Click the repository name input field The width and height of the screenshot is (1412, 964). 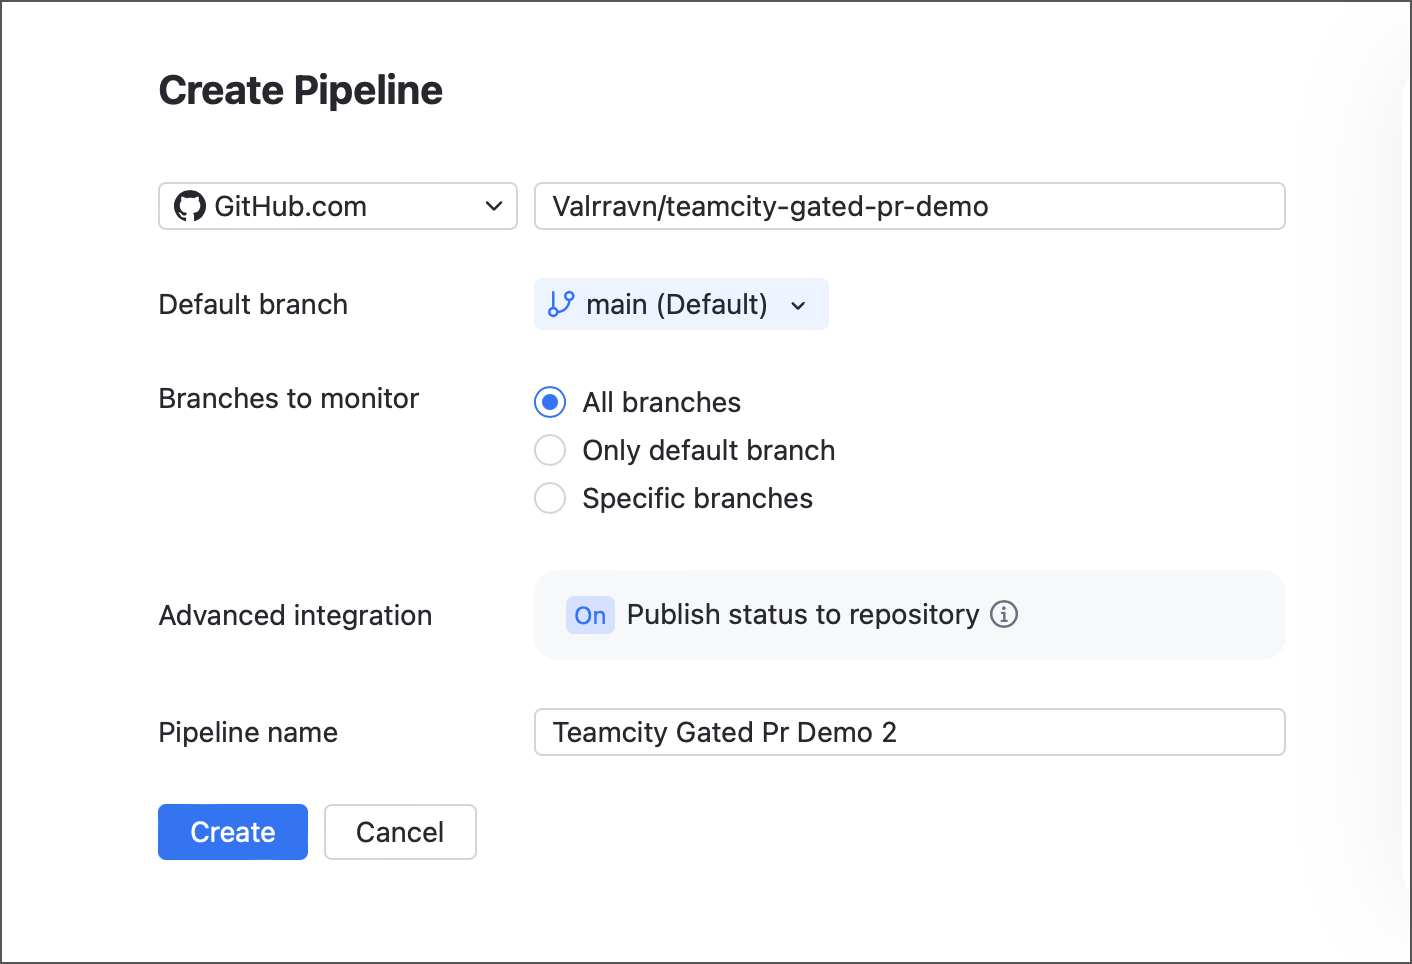tap(909, 206)
